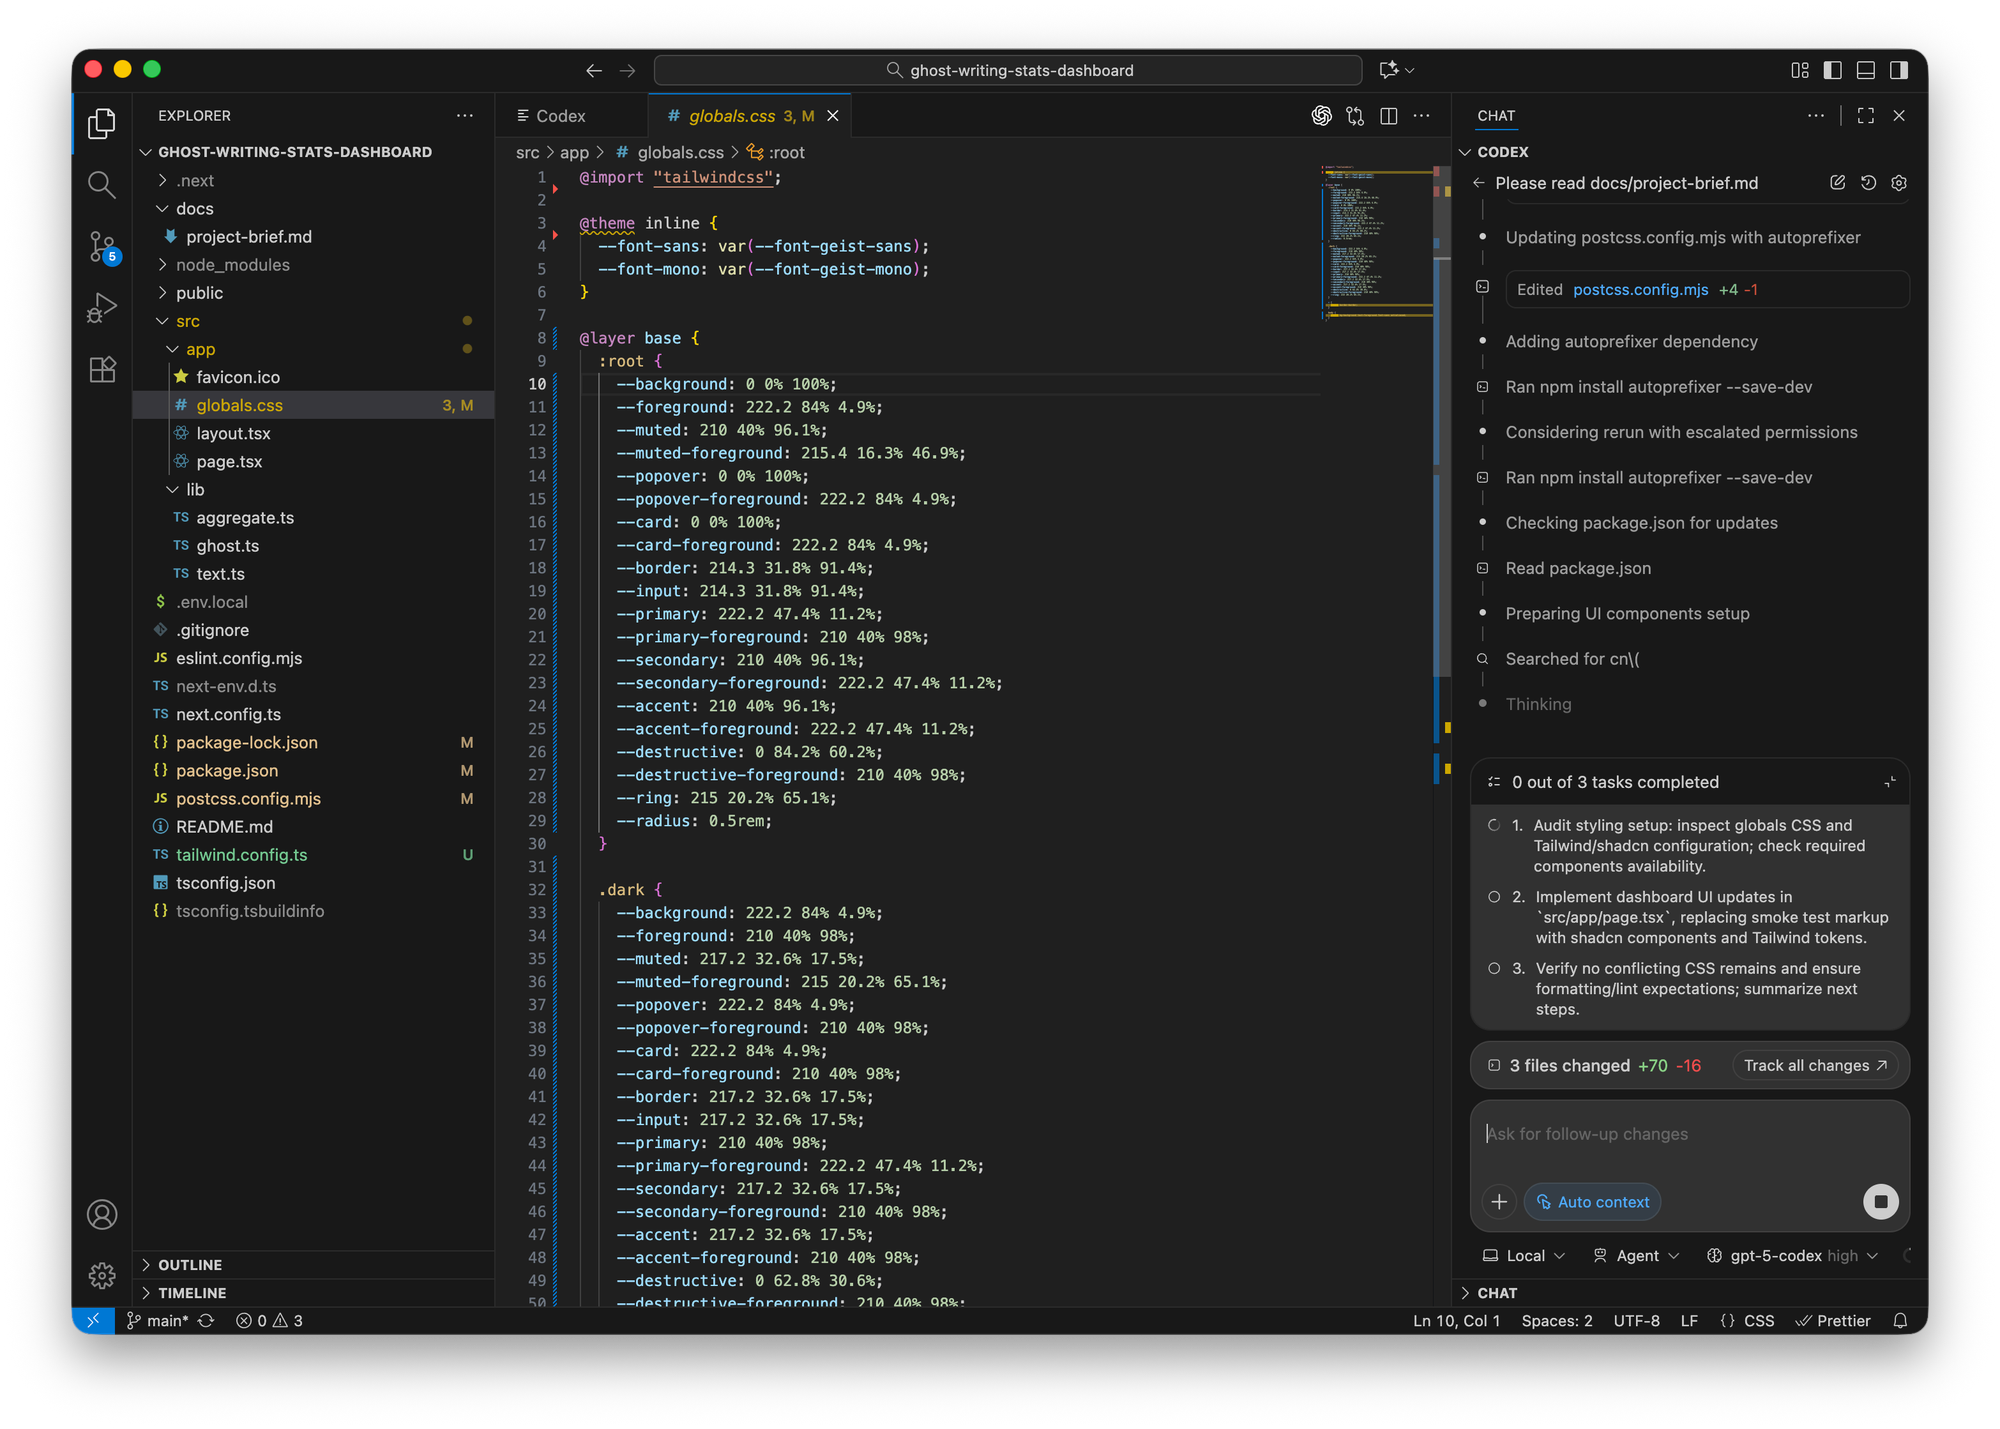Open page.tsx in the explorer
This screenshot has width=2000, height=1429.
coord(229,461)
